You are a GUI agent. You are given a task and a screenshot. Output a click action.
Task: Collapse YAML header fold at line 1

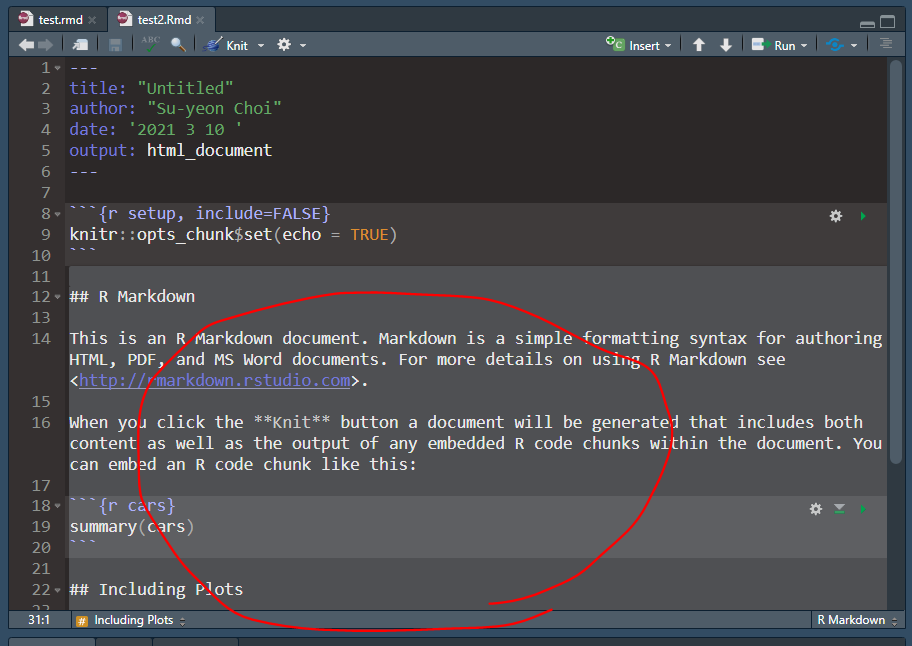pyautogui.click(x=58, y=69)
